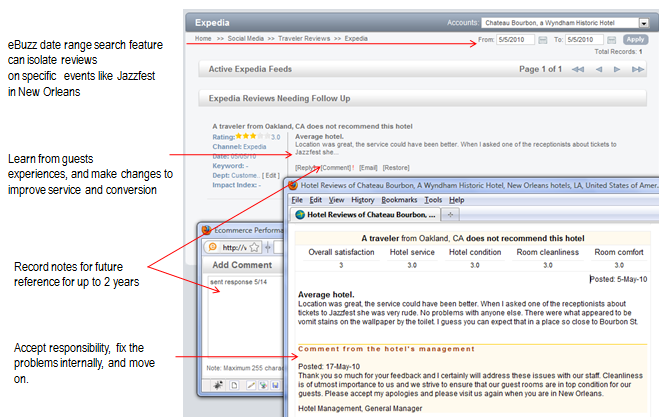
Task: Expand Expedia Reviews Needing Follow Up panel
Action: [x=422, y=98]
